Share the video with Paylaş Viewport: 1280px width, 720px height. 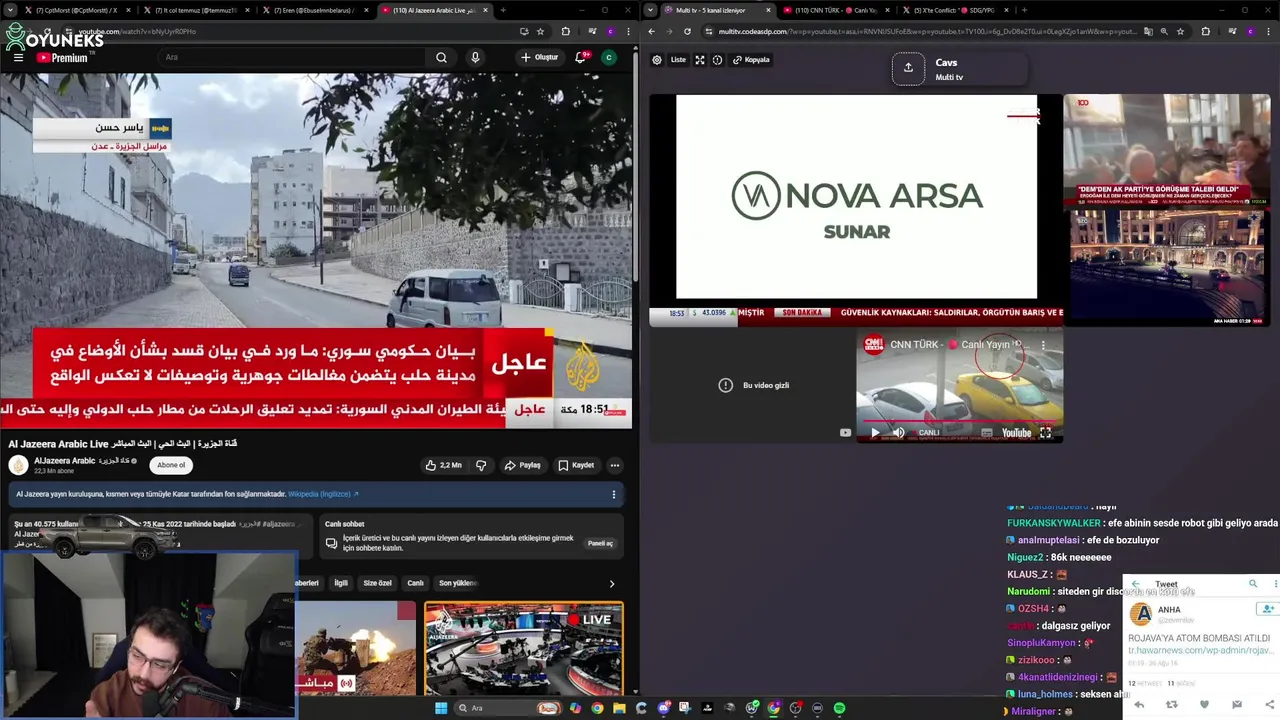(523, 465)
